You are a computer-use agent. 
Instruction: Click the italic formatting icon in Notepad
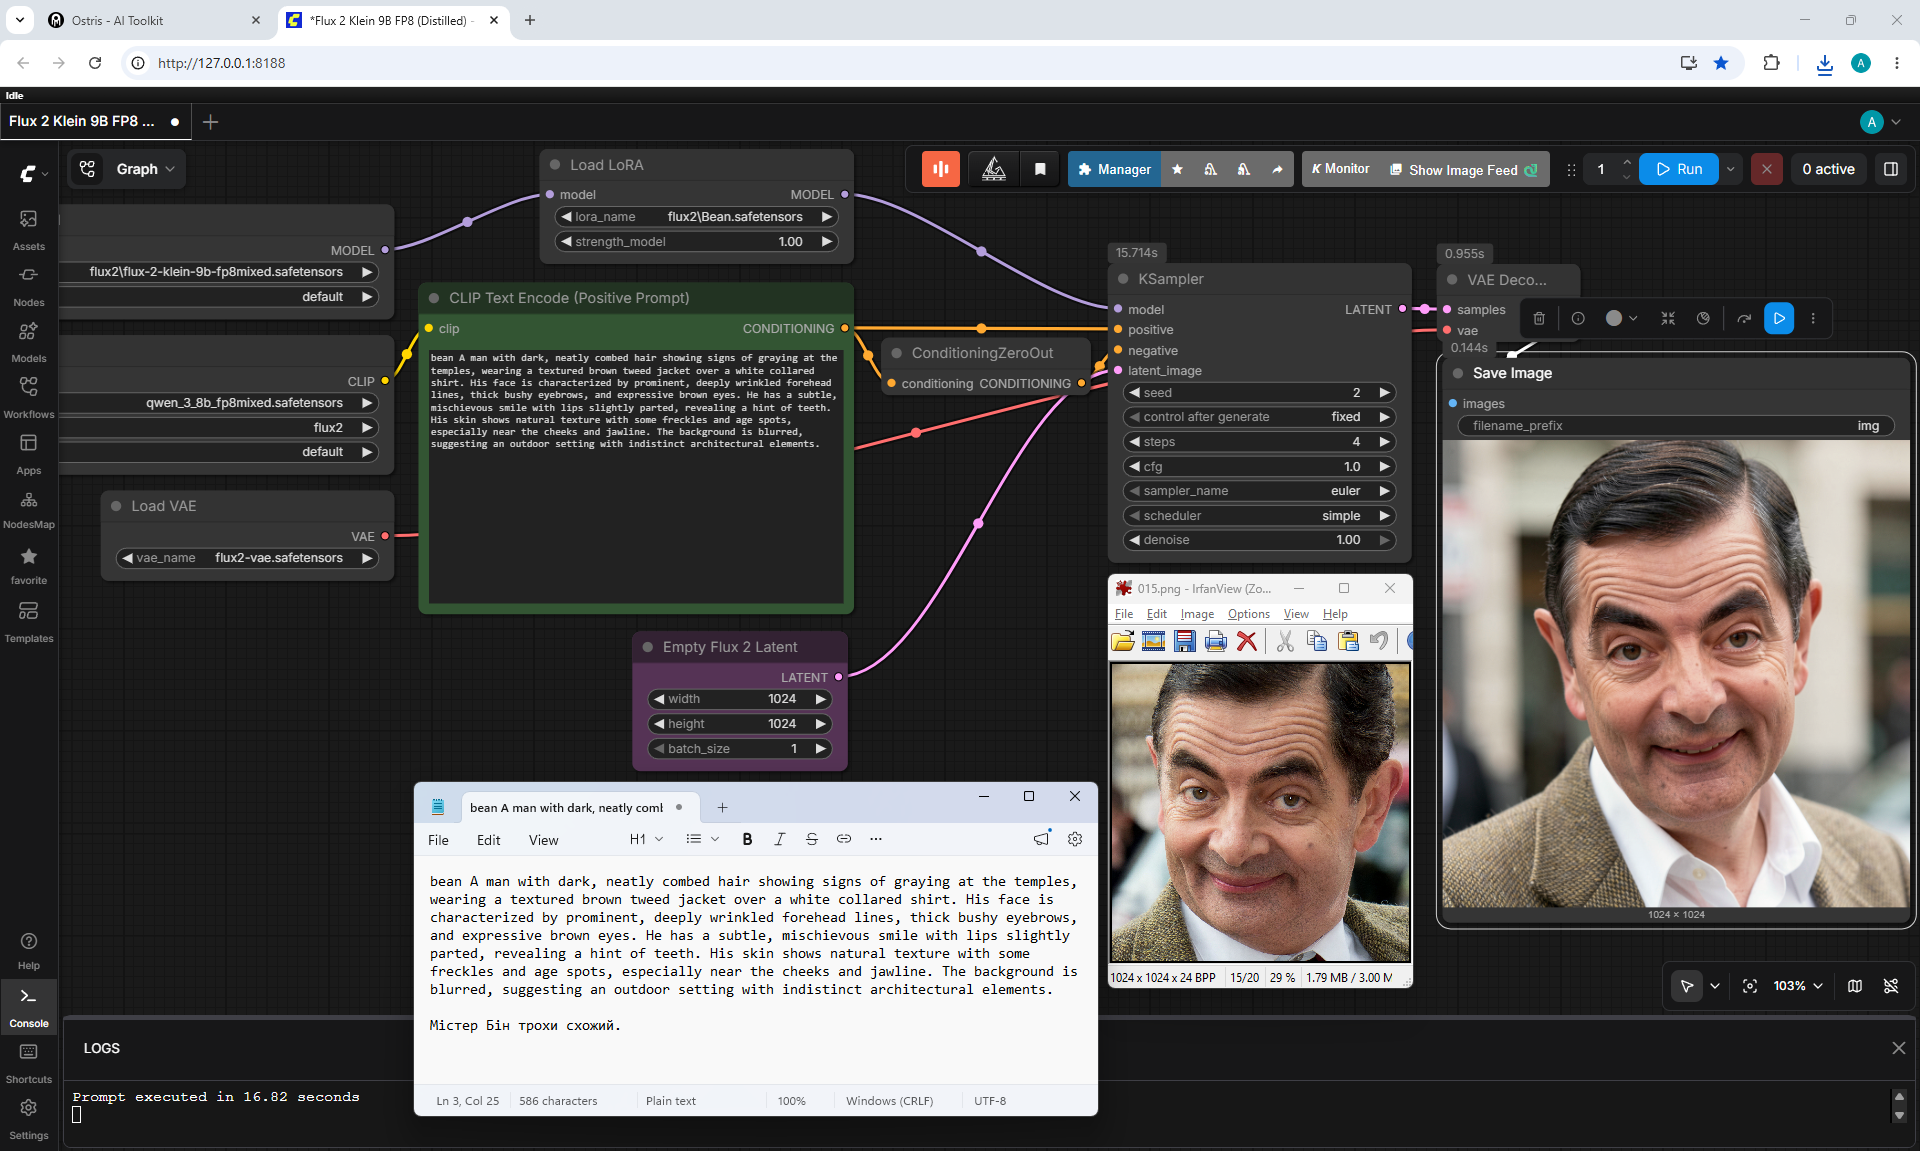pos(779,839)
